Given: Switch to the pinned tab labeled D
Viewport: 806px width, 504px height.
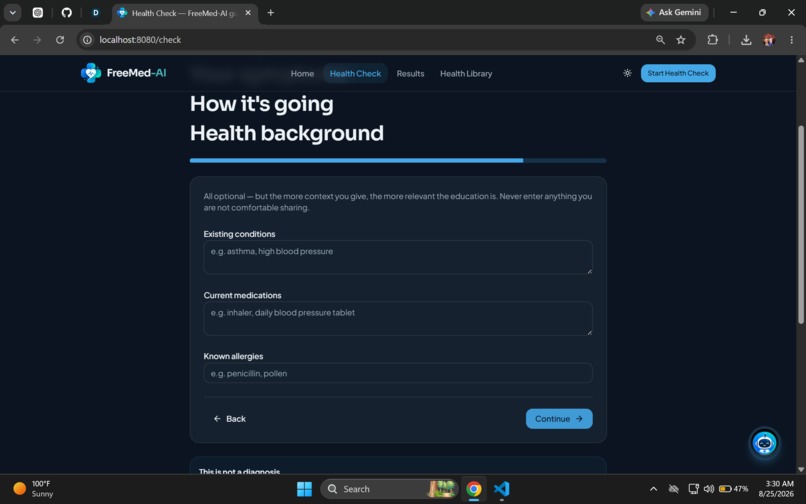Looking at the screenshot, I should (x=96, y=13).
